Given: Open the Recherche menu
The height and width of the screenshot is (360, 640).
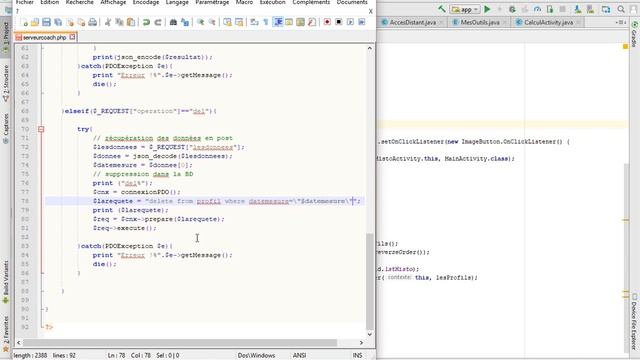Looking at the screenshot, I should click(80, 2).
